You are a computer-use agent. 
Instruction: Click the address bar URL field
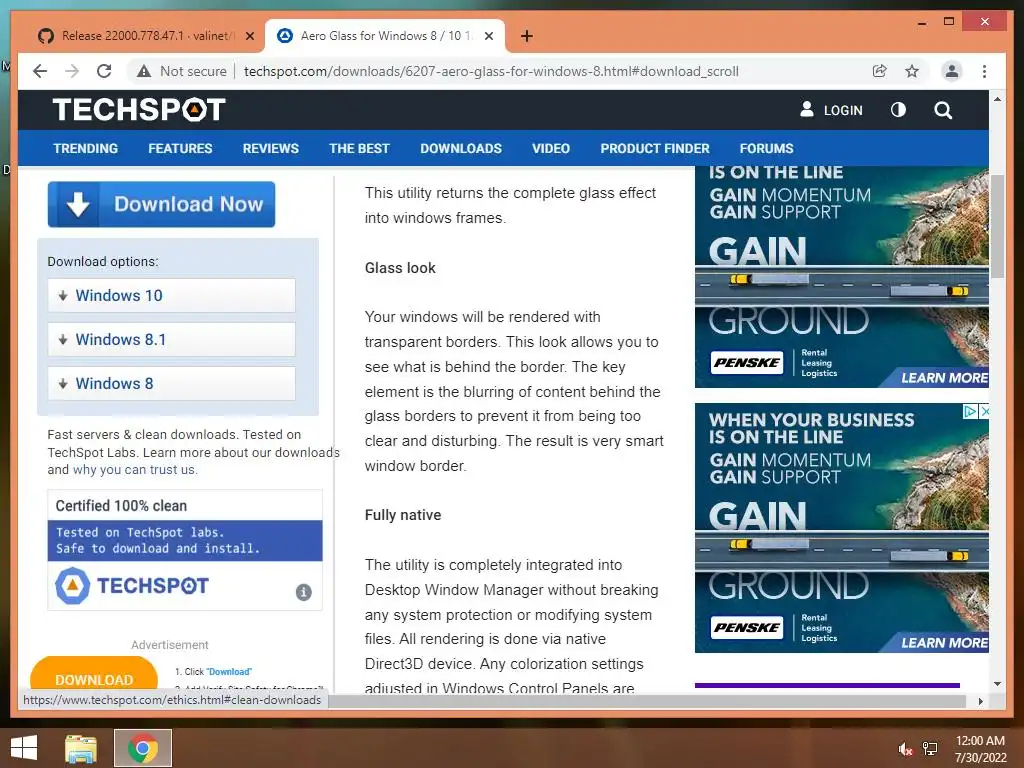click(491, 71)
